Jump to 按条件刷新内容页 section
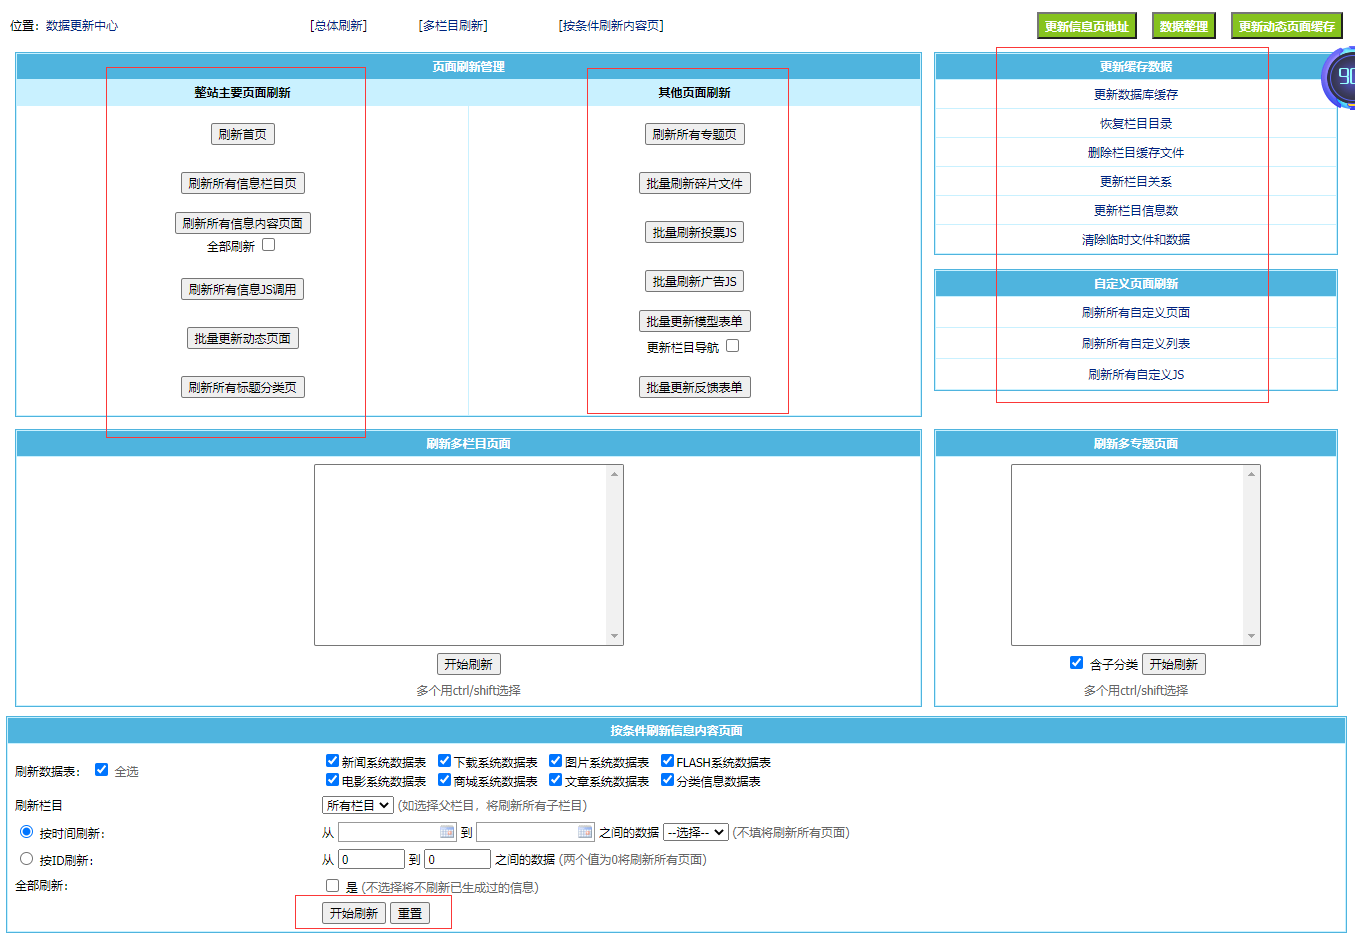This screenshot has width=1355, height=939. (x=611, y=26)
